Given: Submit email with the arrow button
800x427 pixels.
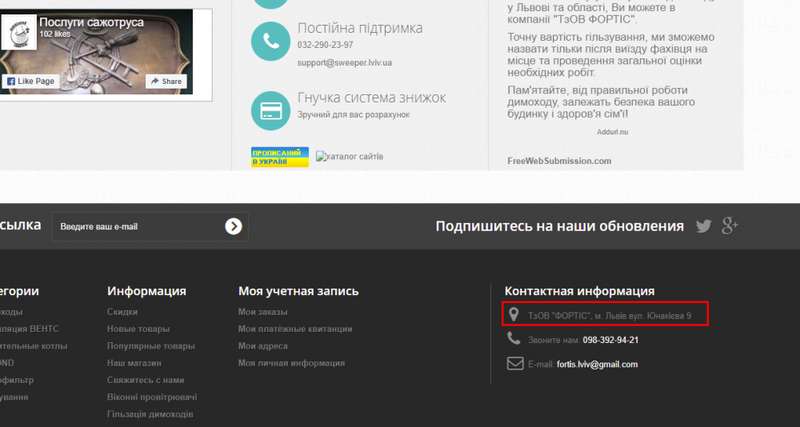Looking at the screenshot, I should tap(233, 227).
